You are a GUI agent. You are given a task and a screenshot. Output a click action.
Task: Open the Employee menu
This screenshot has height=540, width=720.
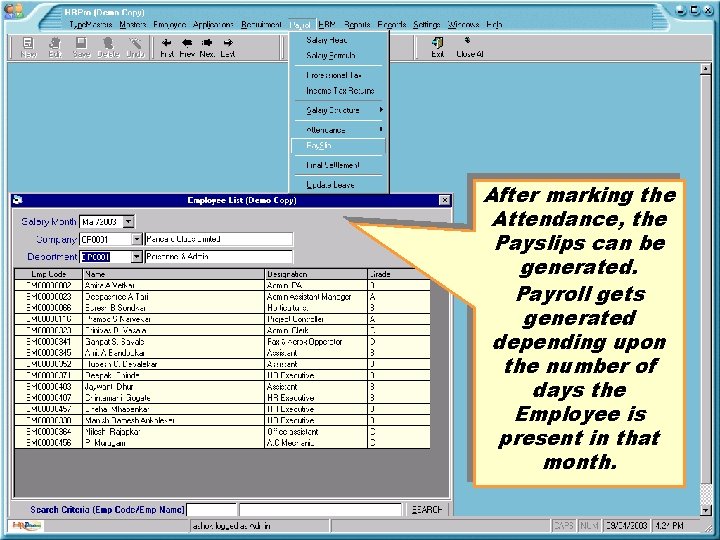click(169, 24)
